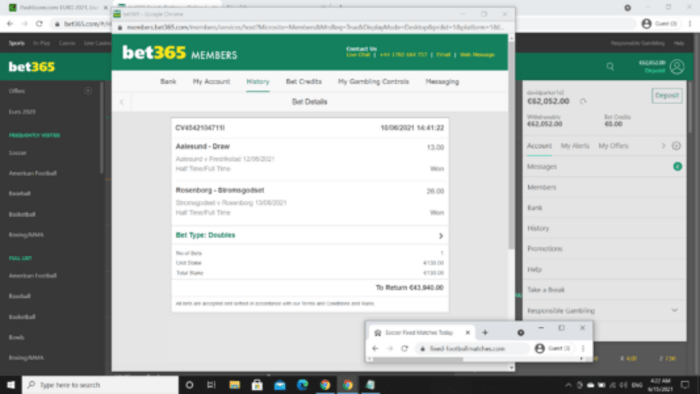The height and width of the screenshot is (394, 700).
Task: Open File Explorer from the taskbar
Action: click(x=234, y=385)
